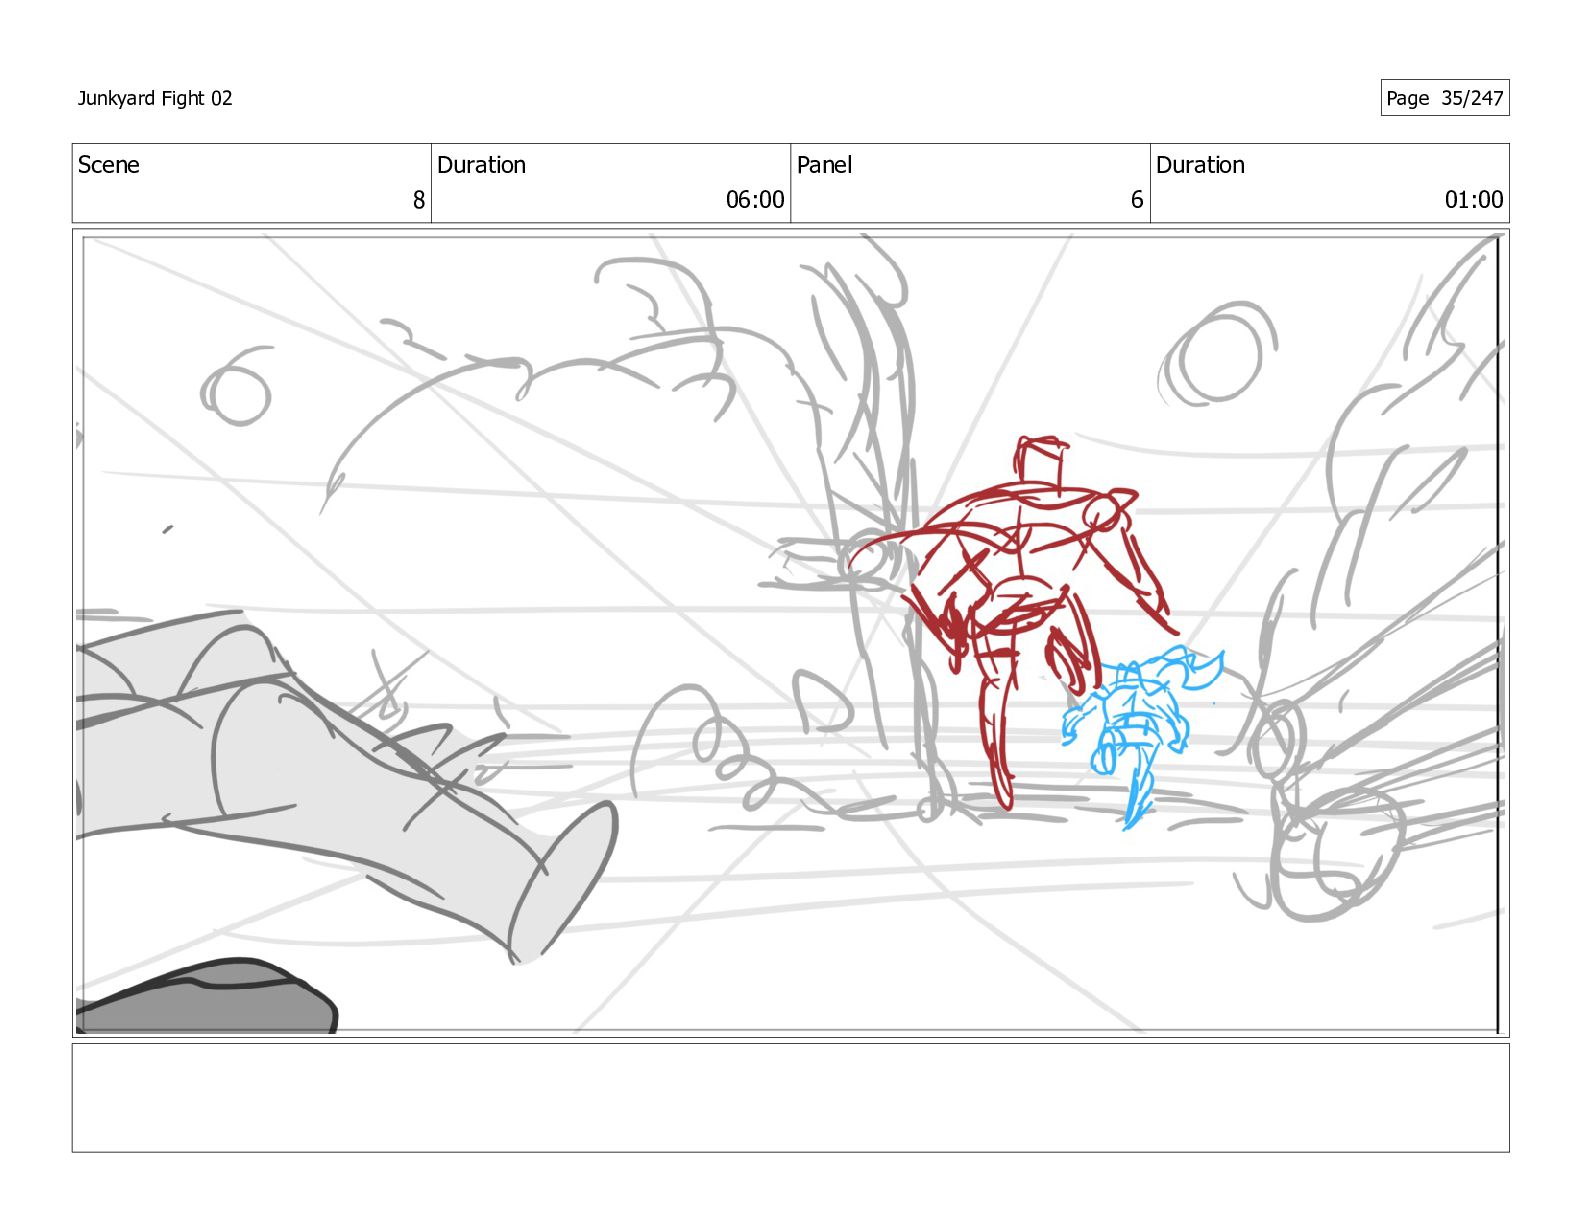Click the 'Panel' header label

click(824, 165)
